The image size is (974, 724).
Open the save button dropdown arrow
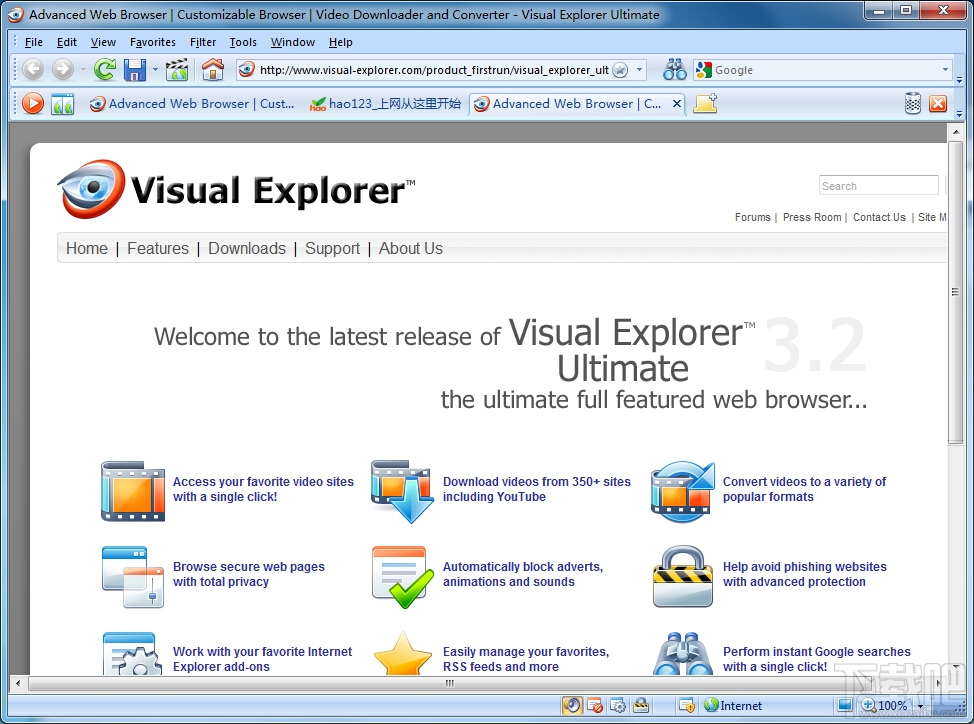(x=155, y=70)
